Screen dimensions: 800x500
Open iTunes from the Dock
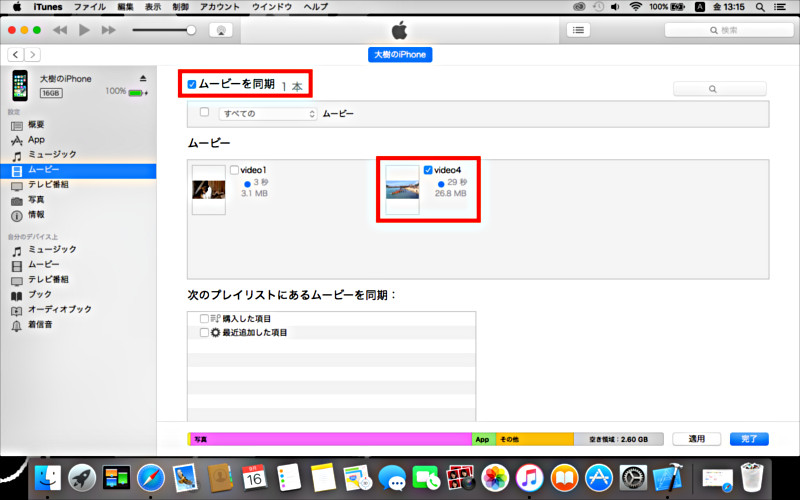(529, 478)
